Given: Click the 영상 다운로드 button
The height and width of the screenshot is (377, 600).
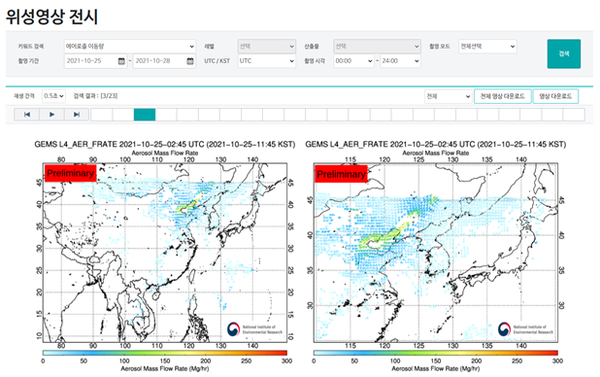Looking at the screenshot, I should (555, 96).
